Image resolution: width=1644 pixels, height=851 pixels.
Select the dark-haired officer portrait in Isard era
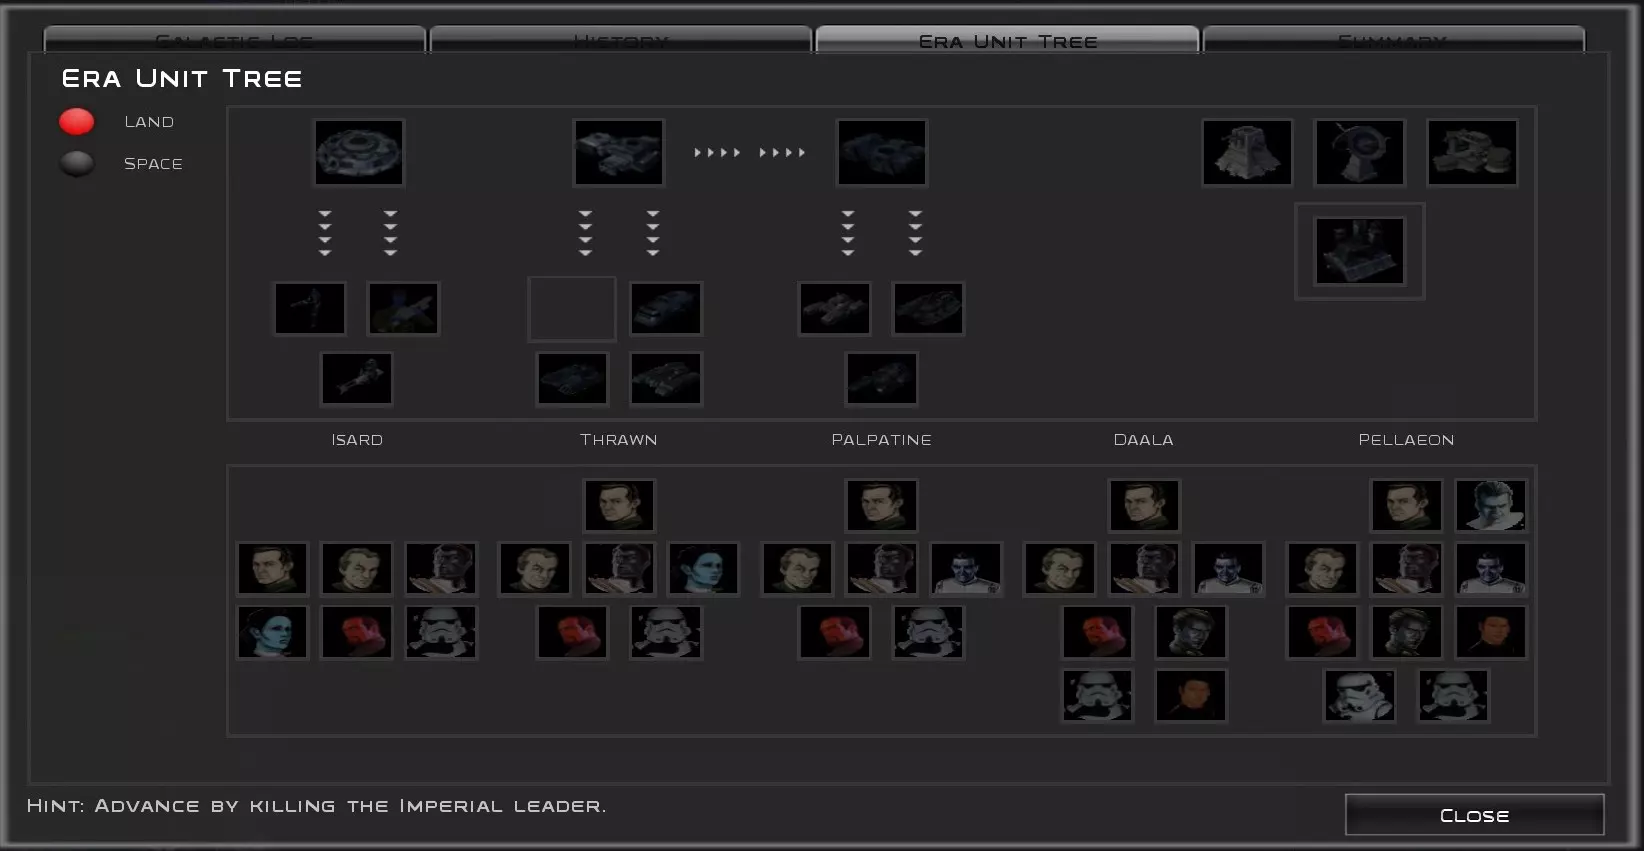[272, 569]
